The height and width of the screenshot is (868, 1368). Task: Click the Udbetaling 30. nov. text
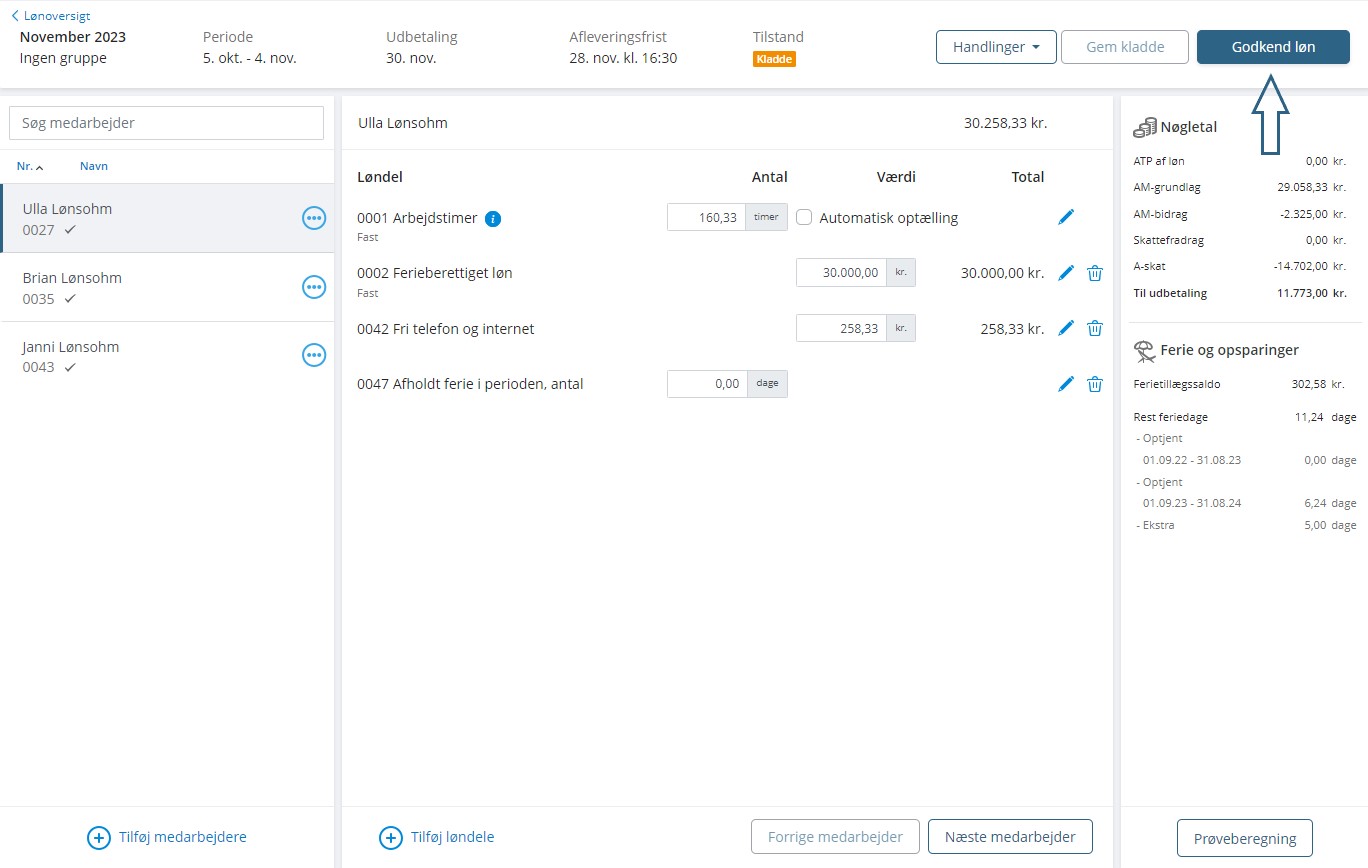point(413,58)
